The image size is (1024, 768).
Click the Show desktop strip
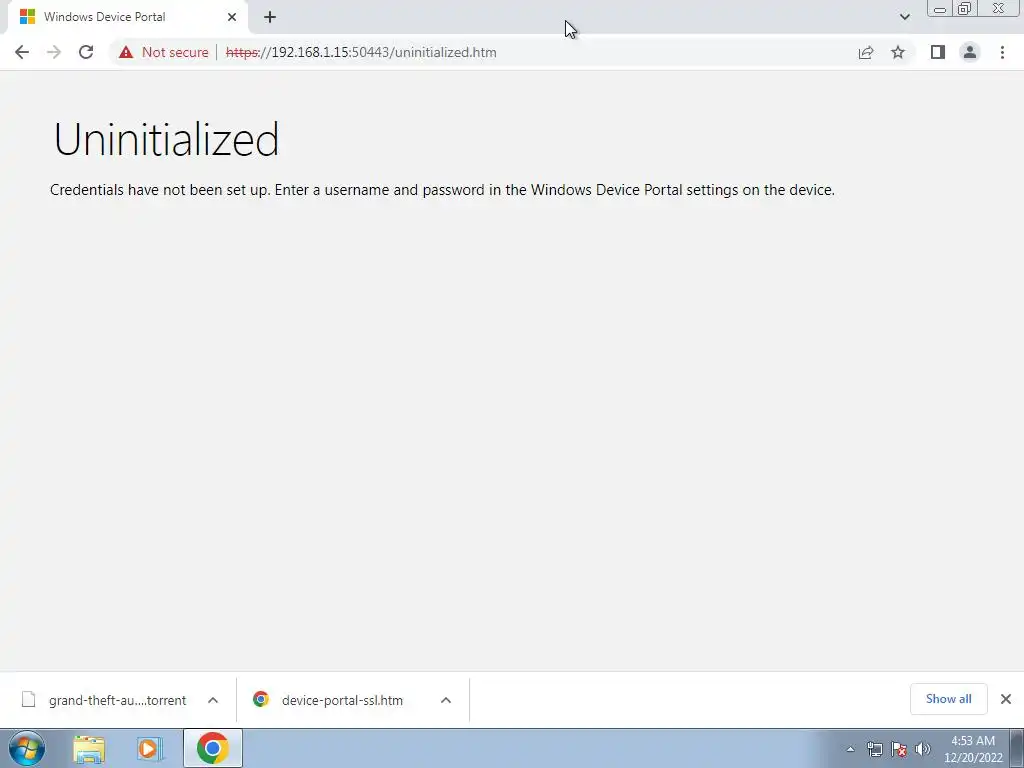point(1017,748)
